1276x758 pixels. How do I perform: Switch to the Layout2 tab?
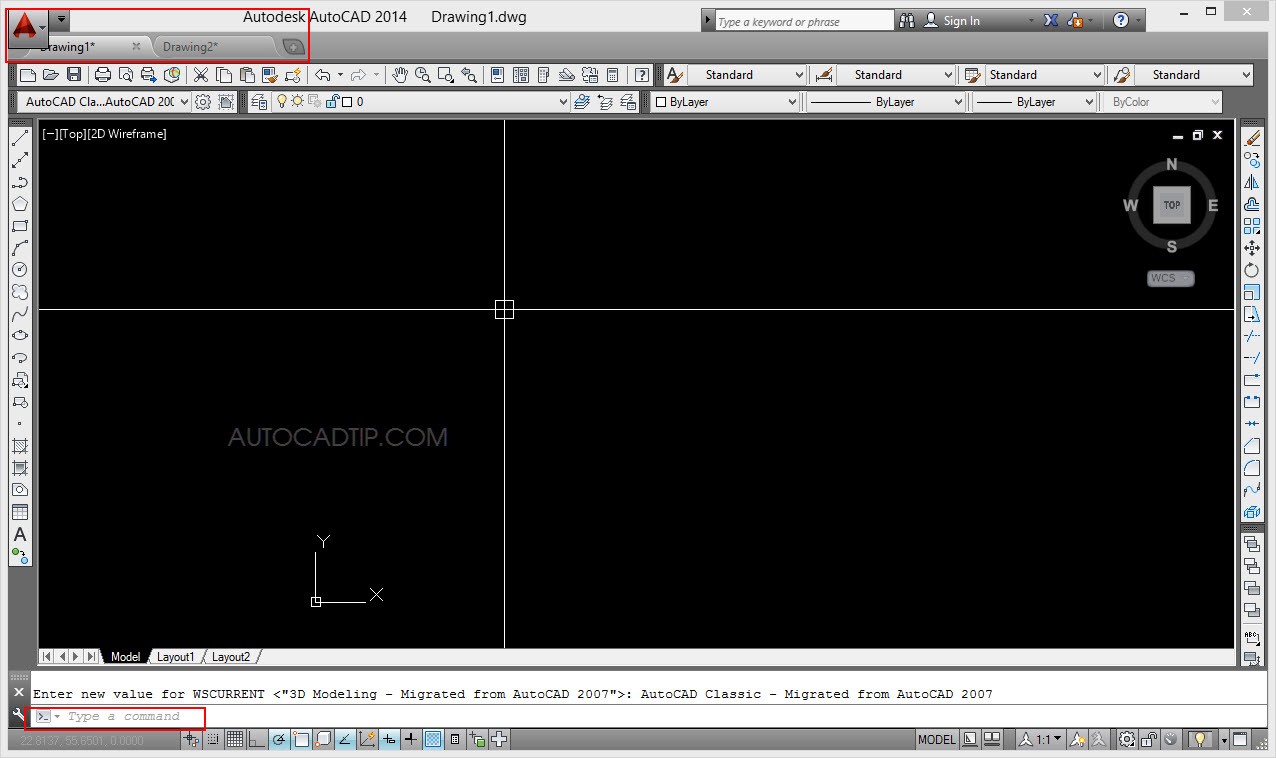[x=232, y=657]
